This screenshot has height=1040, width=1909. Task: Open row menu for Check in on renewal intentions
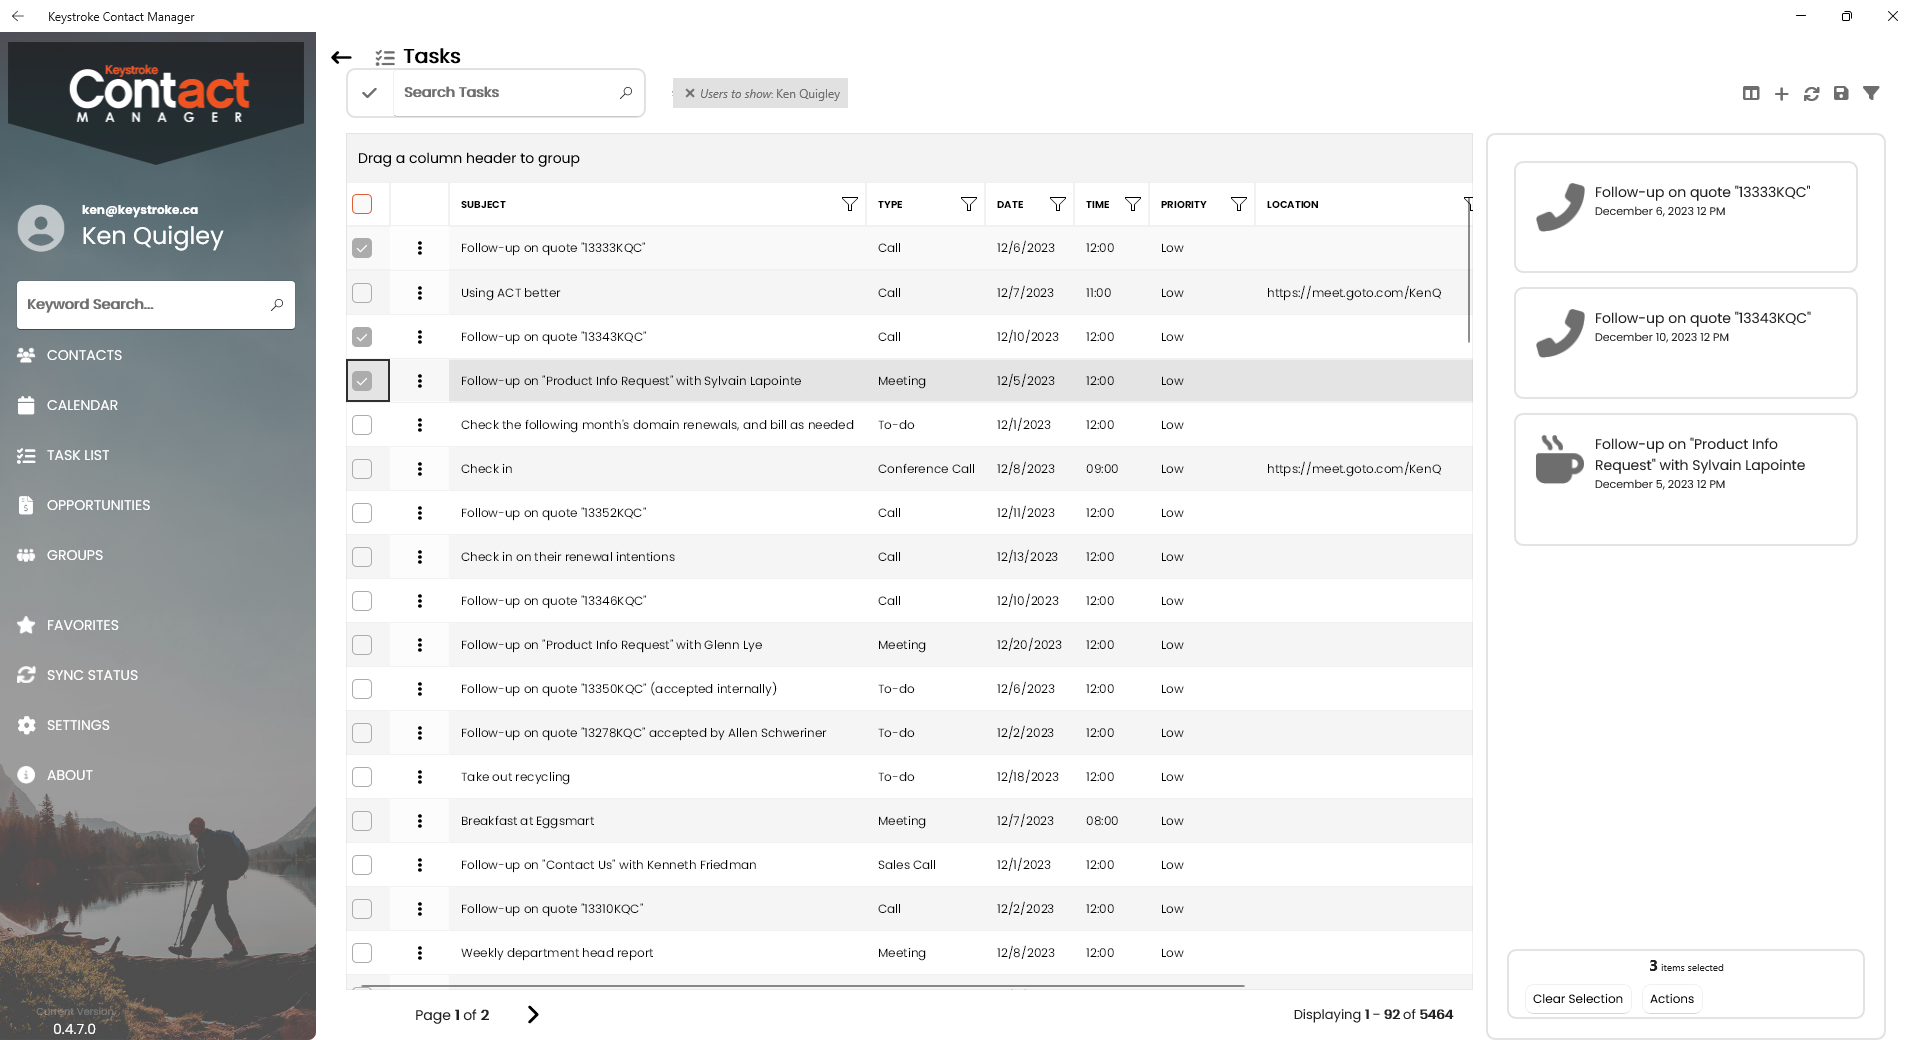click(419, 557)
